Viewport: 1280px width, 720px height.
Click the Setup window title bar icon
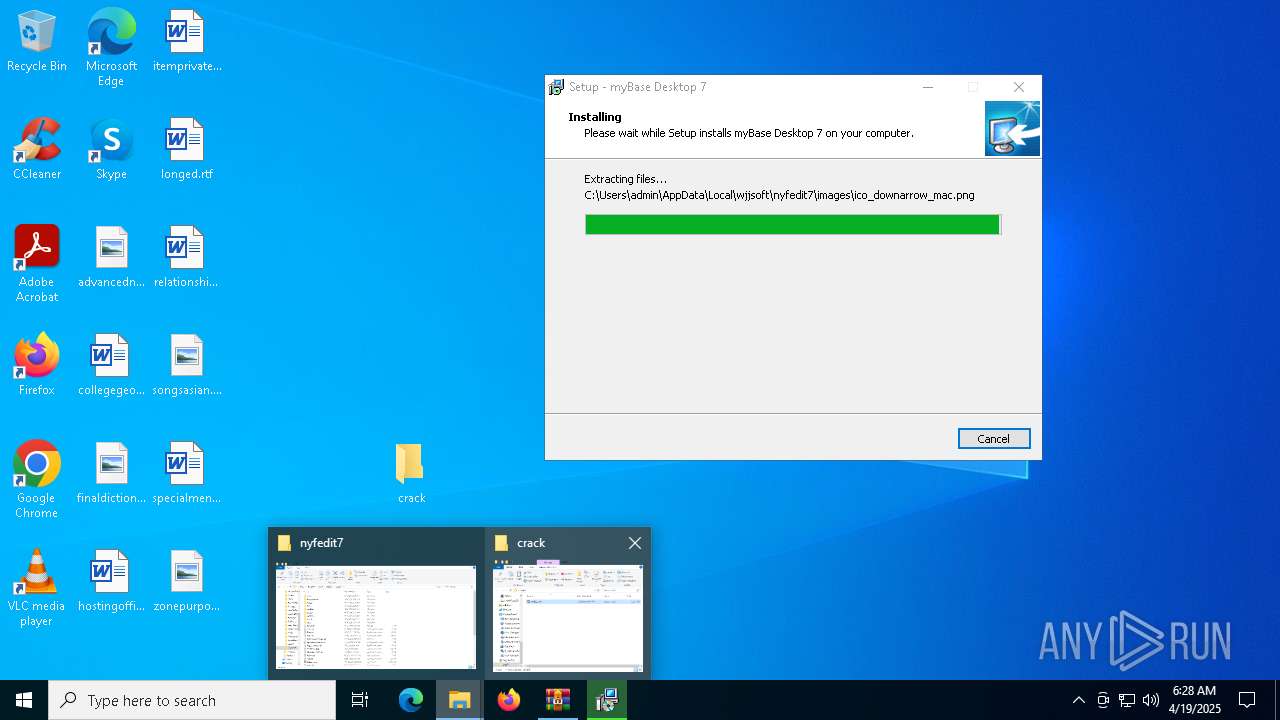pyautogui.click(x=557, y=87)
